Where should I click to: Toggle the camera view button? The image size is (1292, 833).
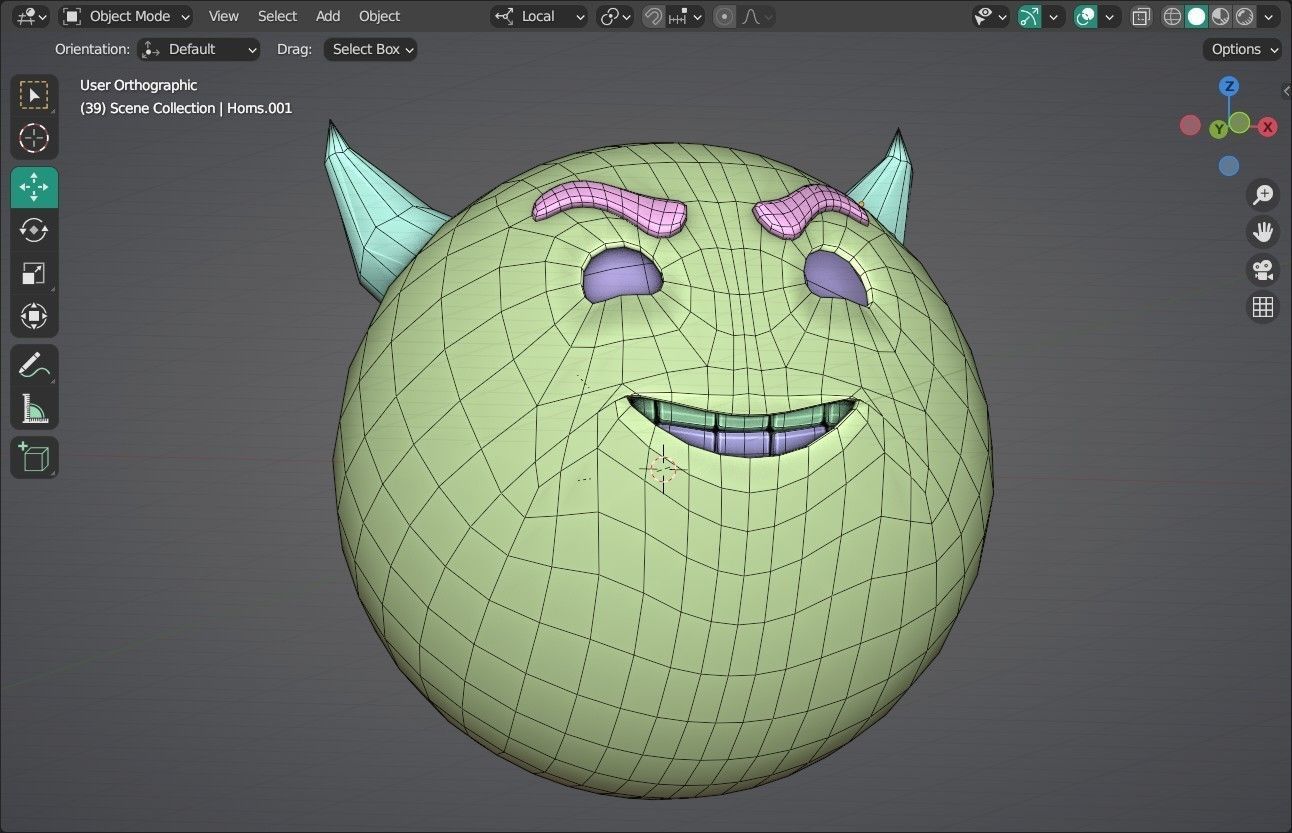click(1263, 269)
